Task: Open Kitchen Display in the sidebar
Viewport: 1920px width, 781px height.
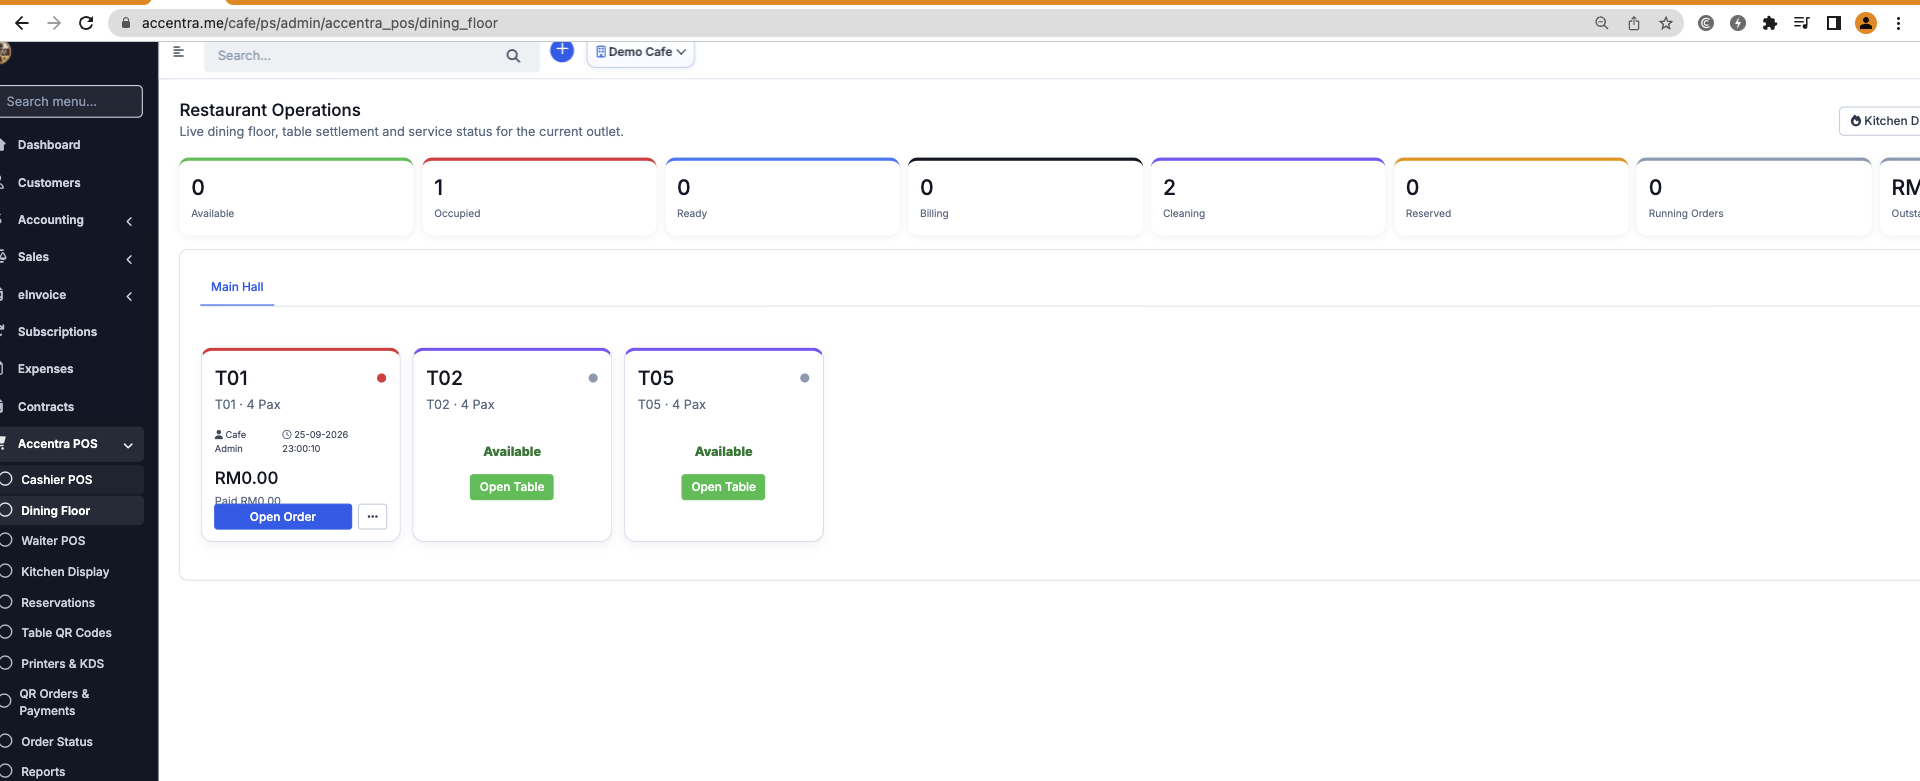Action: click(x=65, y=572)
